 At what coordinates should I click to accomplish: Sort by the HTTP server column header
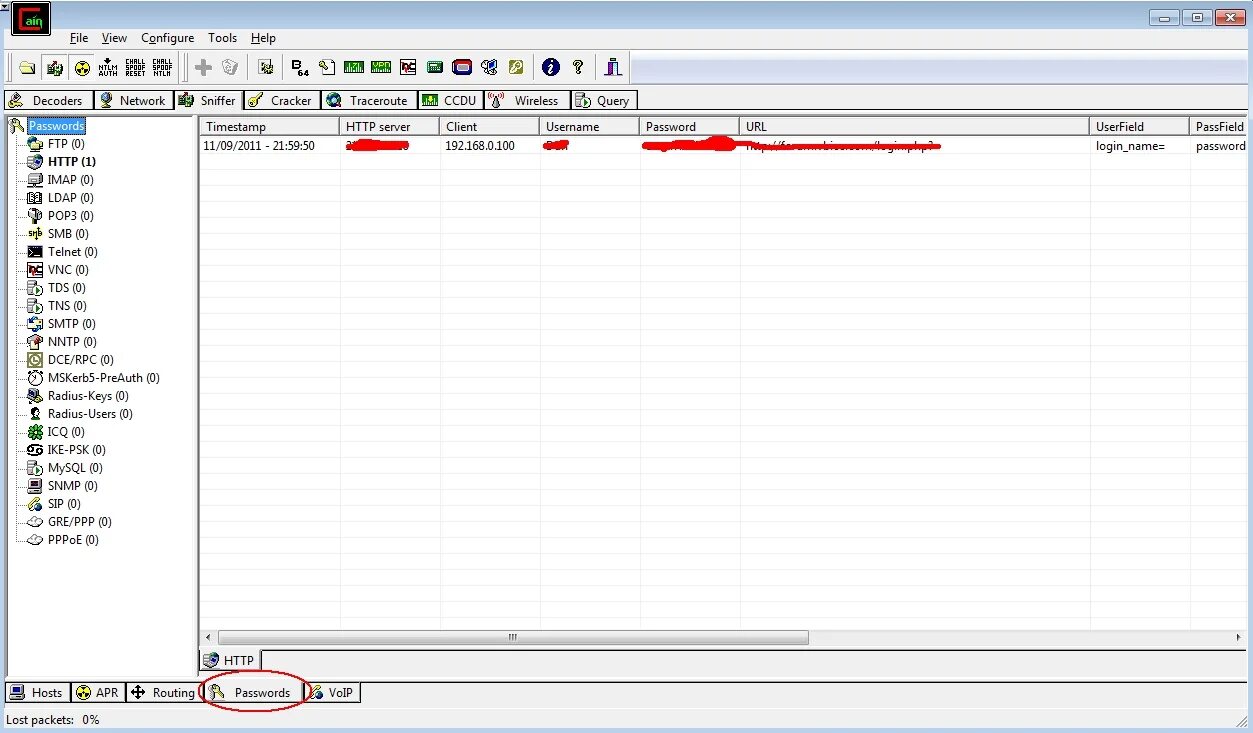pyautogui.click(x=390, y=126)
